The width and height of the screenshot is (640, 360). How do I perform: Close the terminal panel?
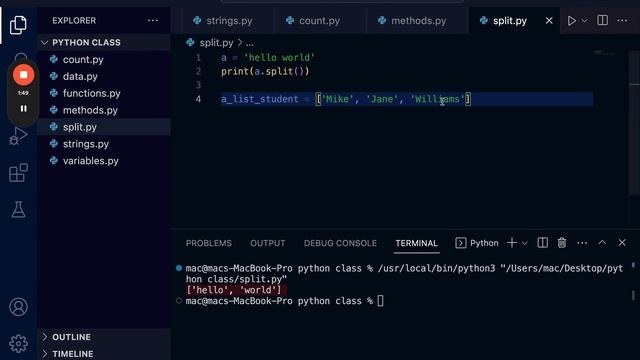[622, 243]
